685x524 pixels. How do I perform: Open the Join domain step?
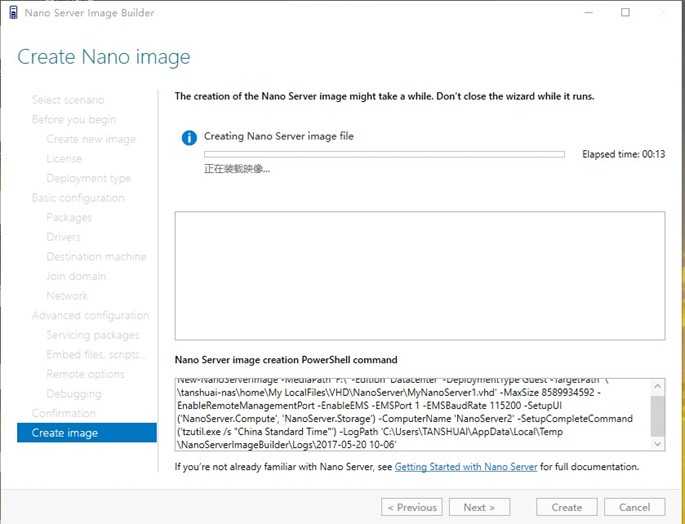pos(76,276)
